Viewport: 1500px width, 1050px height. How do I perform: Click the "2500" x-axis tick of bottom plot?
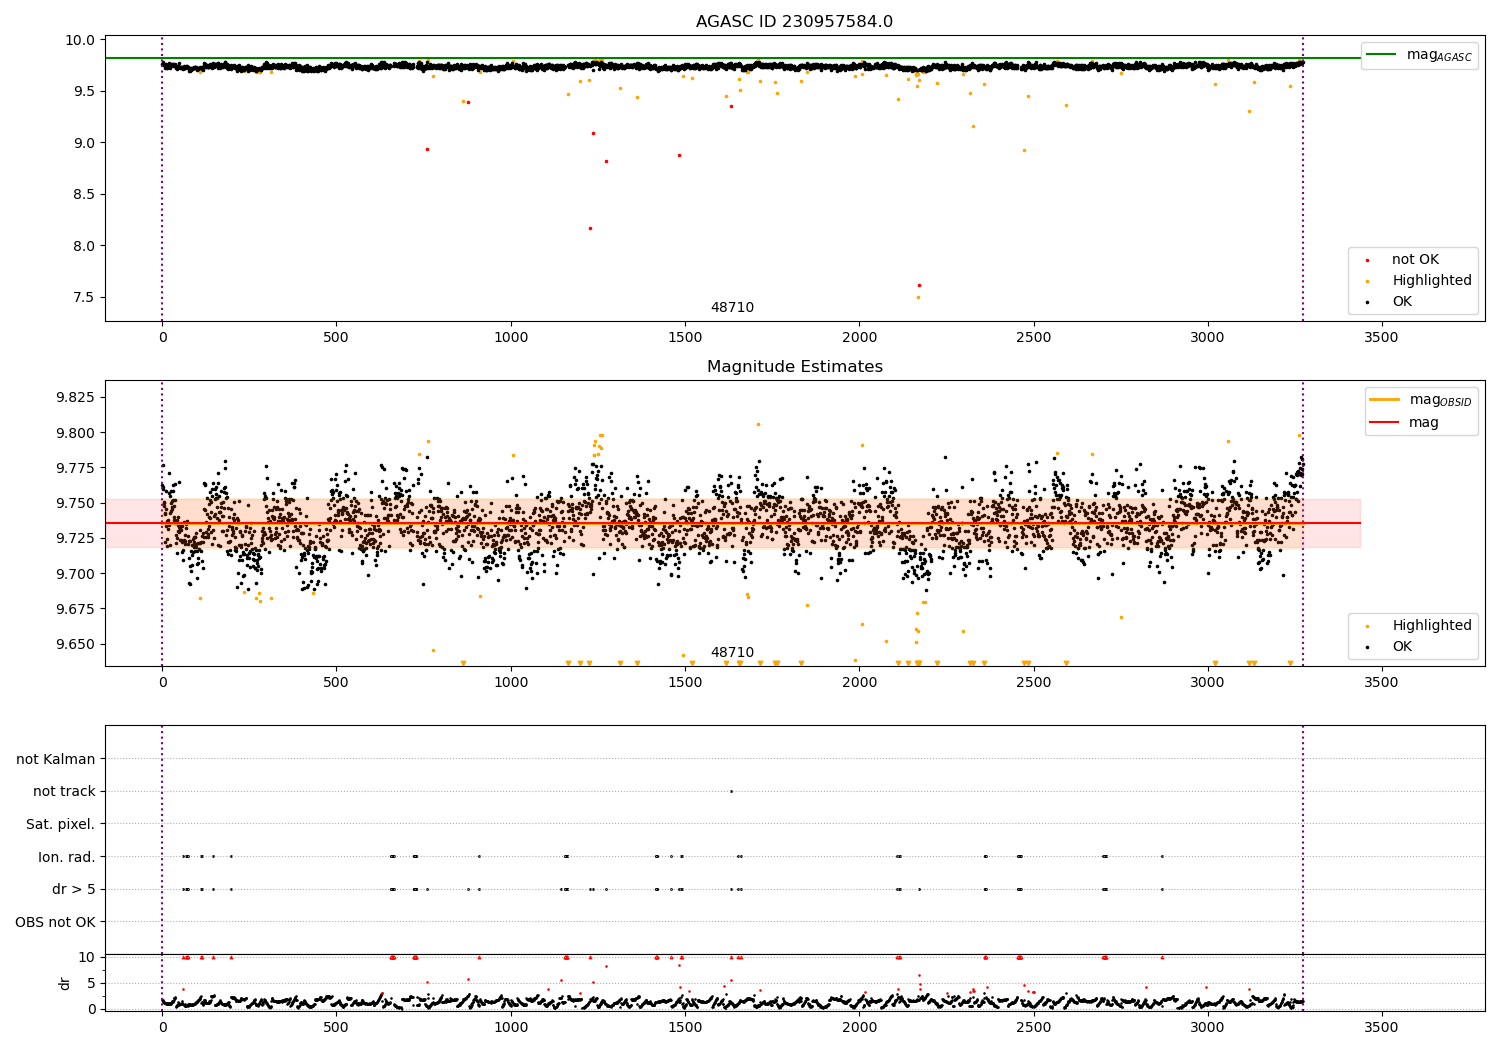1033,1027
